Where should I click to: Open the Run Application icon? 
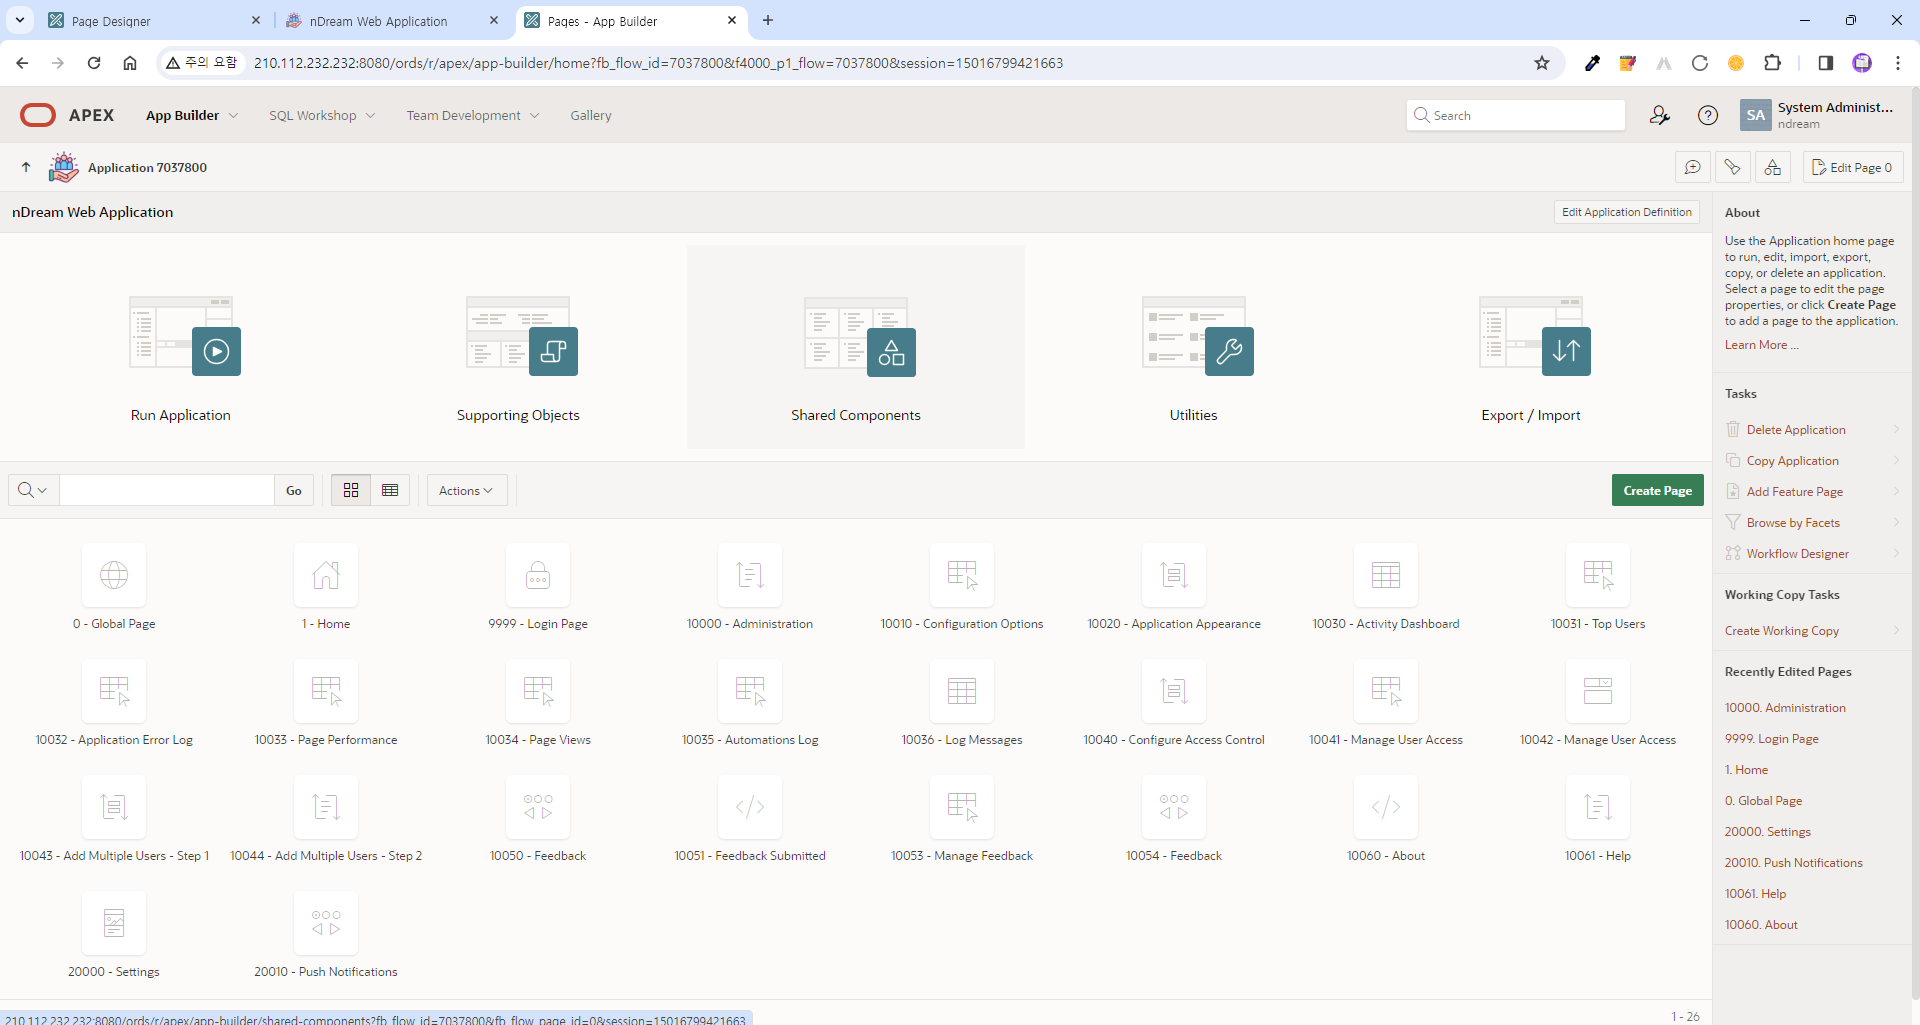pos(185,337)
